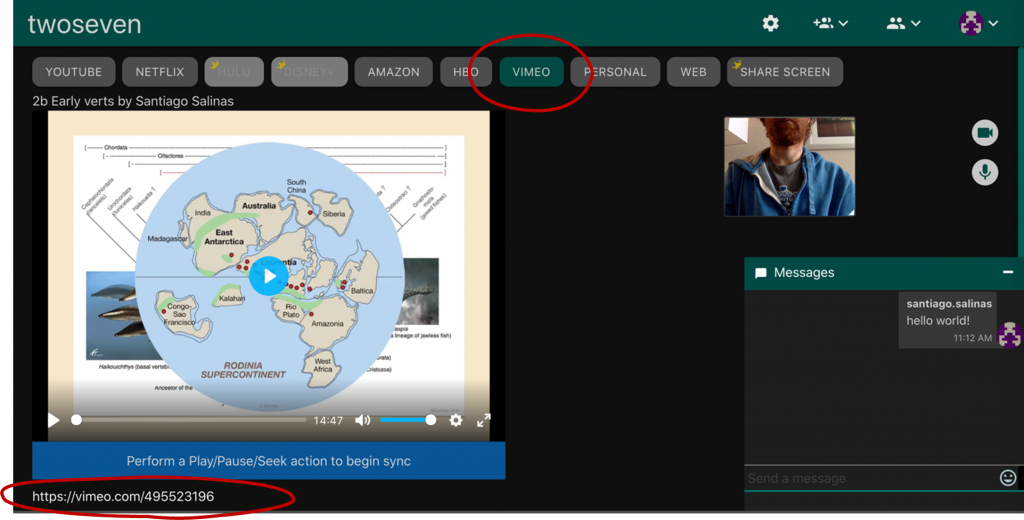
Task: Toggle the webcam camera button
Action: click(985, 133)
